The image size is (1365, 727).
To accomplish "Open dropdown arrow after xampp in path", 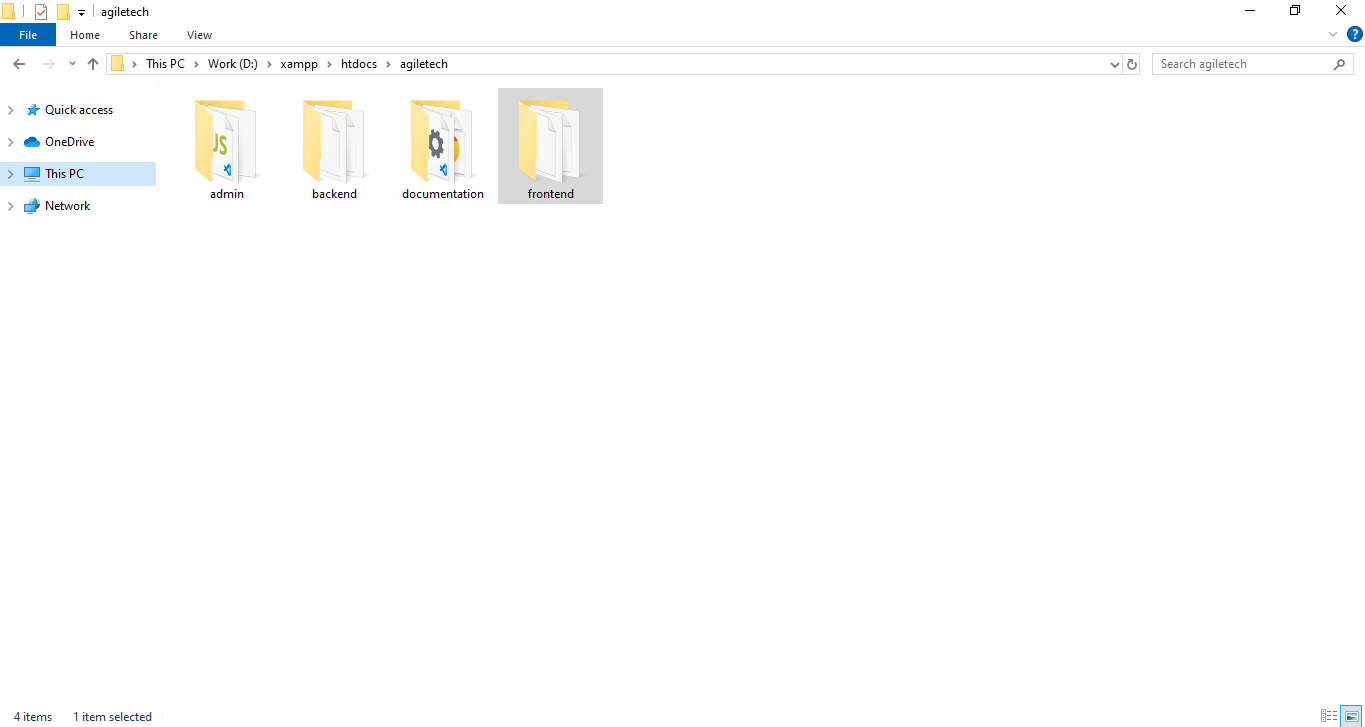I will point(329,64).
